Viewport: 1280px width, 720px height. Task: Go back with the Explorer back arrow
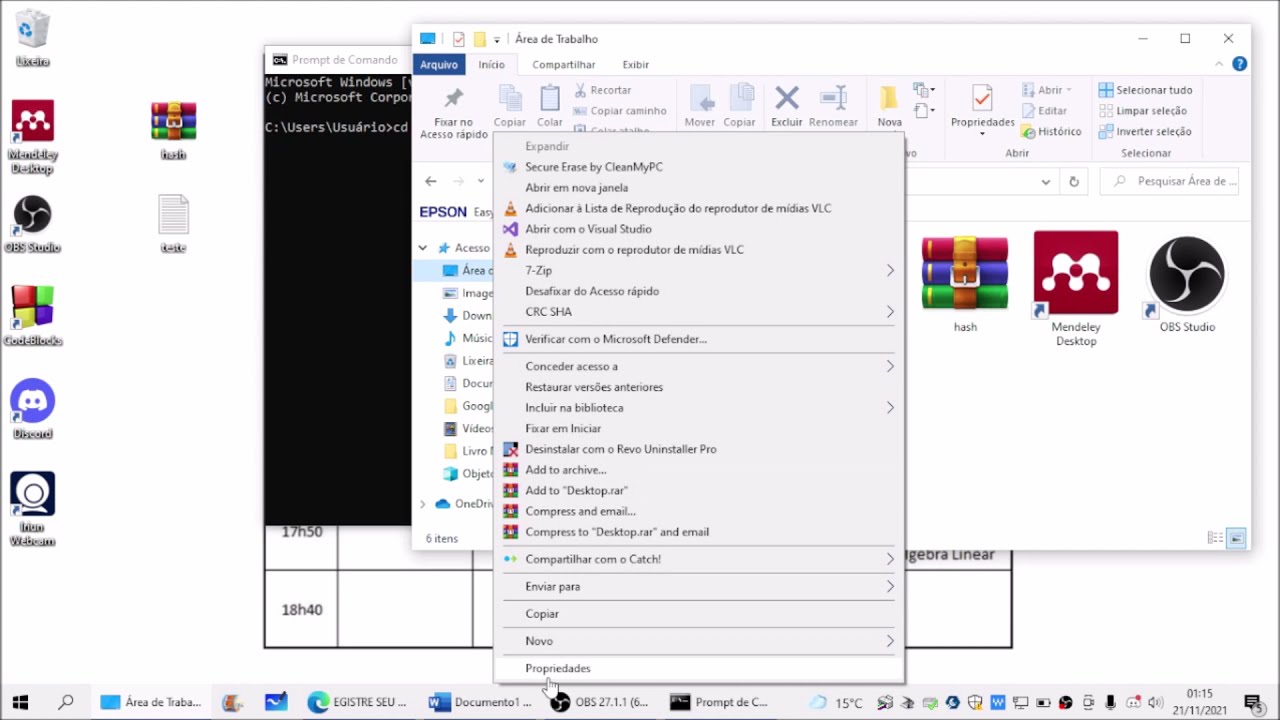pos(430,181)
